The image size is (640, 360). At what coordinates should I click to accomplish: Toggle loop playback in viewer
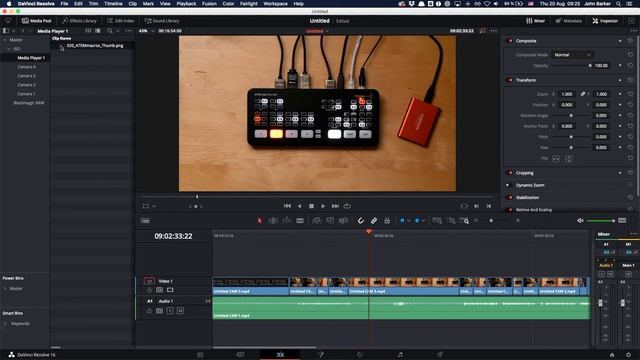347,206
